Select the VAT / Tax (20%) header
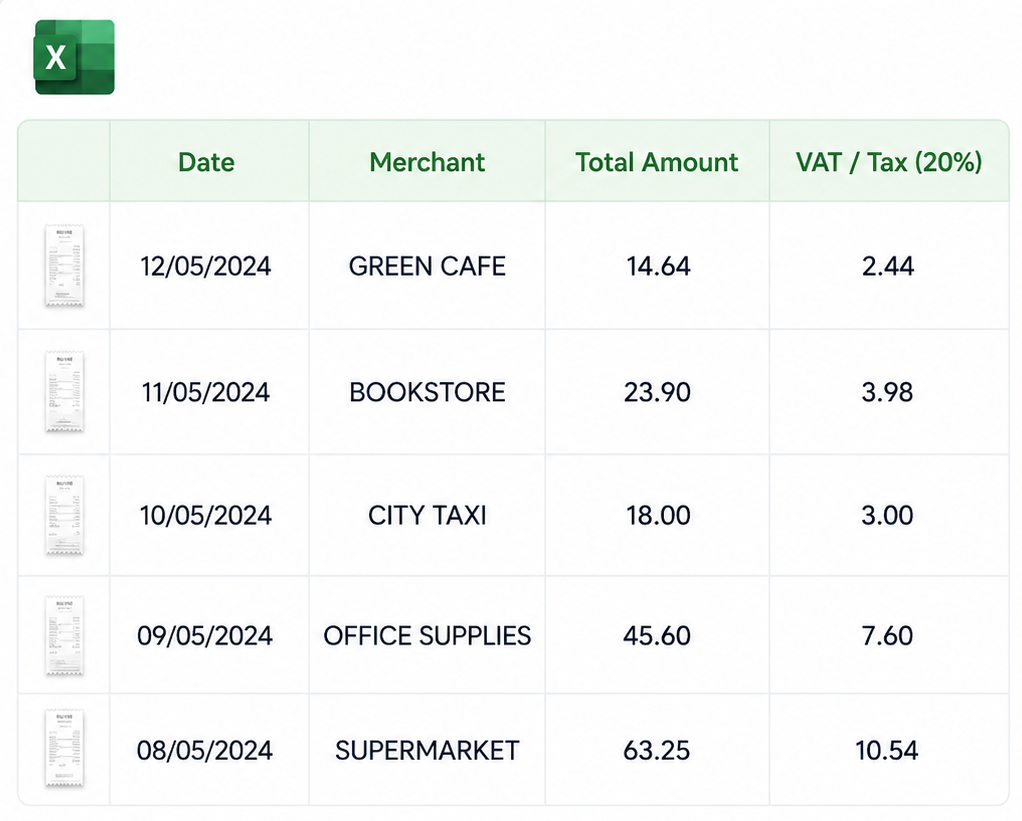The width and height of the screenshot is (1022, 821). (x=889, y=162)
